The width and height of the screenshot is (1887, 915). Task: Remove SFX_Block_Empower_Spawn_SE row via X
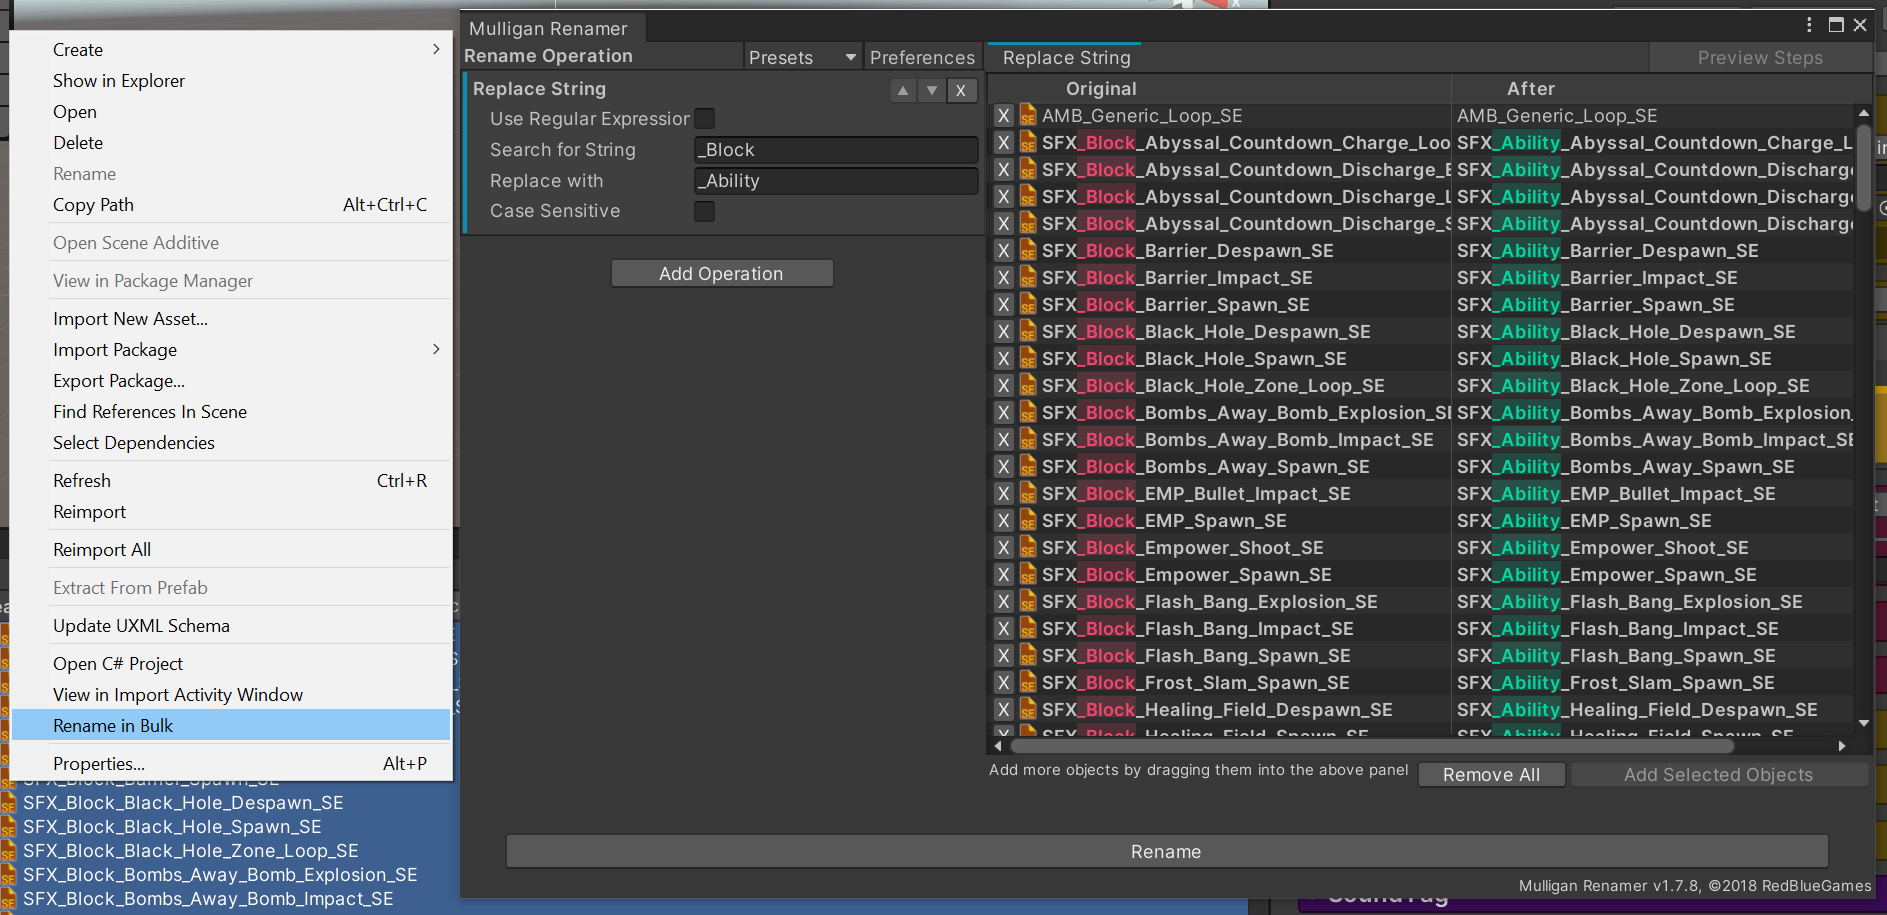(1003, 575)
